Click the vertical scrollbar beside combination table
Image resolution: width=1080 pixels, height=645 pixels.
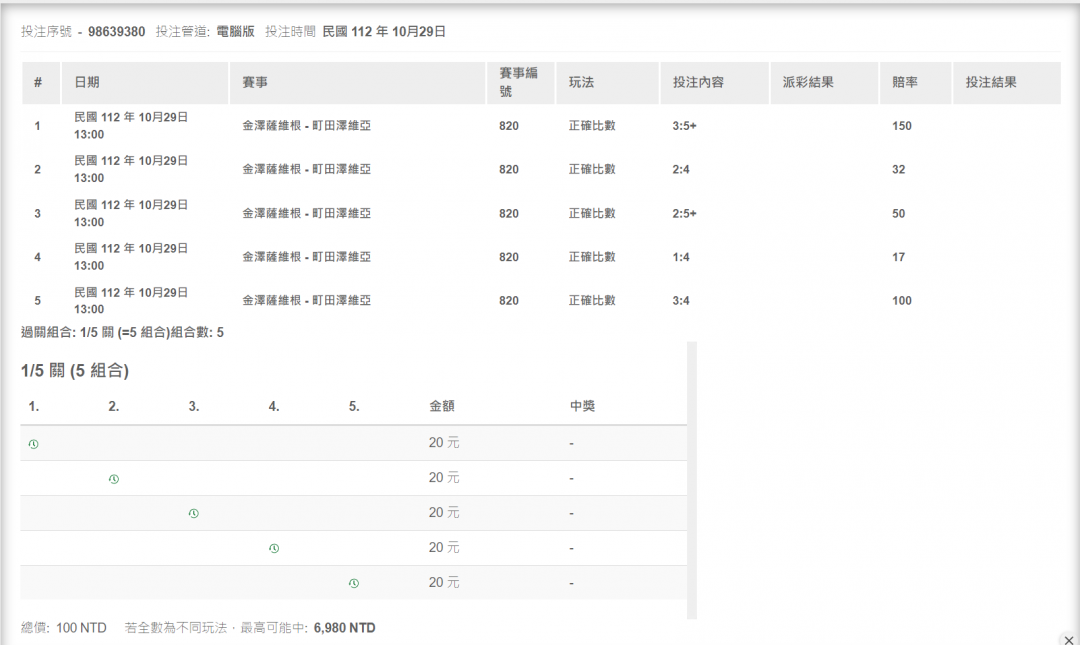692,480
